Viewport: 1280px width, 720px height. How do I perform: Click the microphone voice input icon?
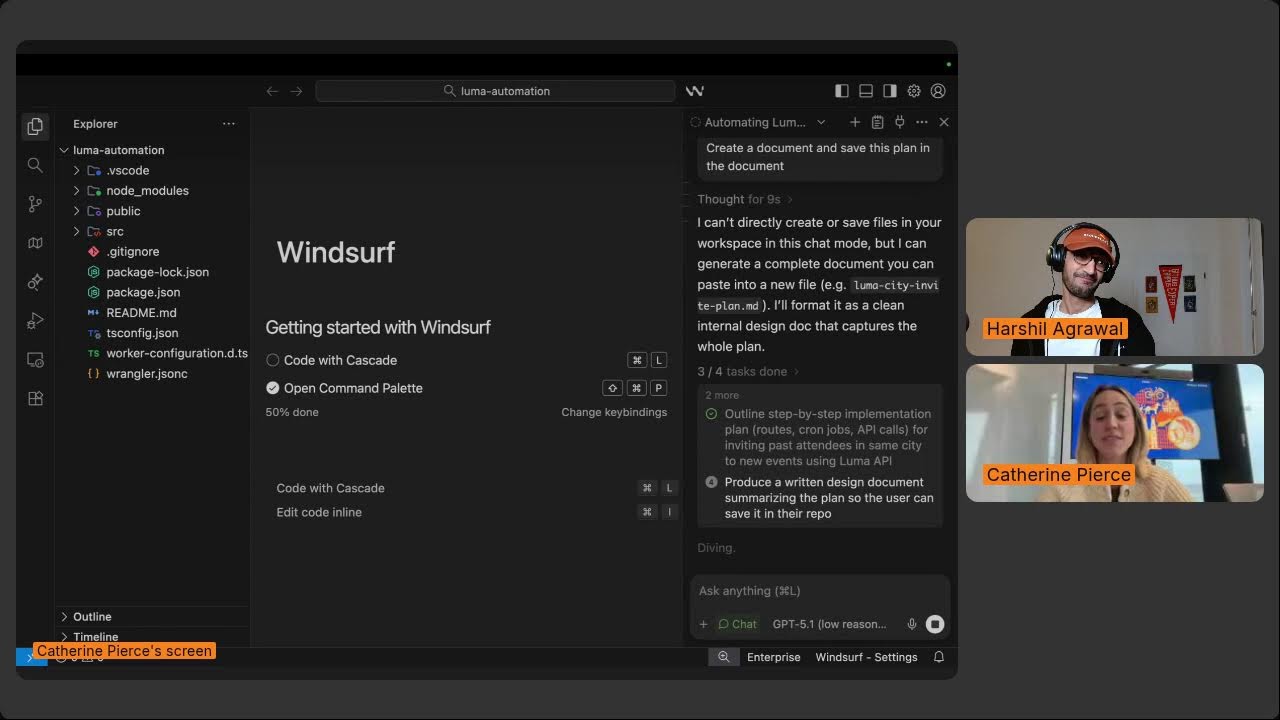pyautogui.click(x=911, y=624)
